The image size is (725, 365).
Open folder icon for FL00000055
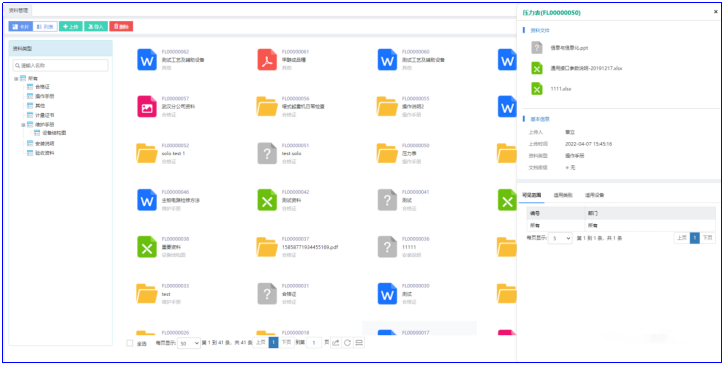(x=387, y=107)
